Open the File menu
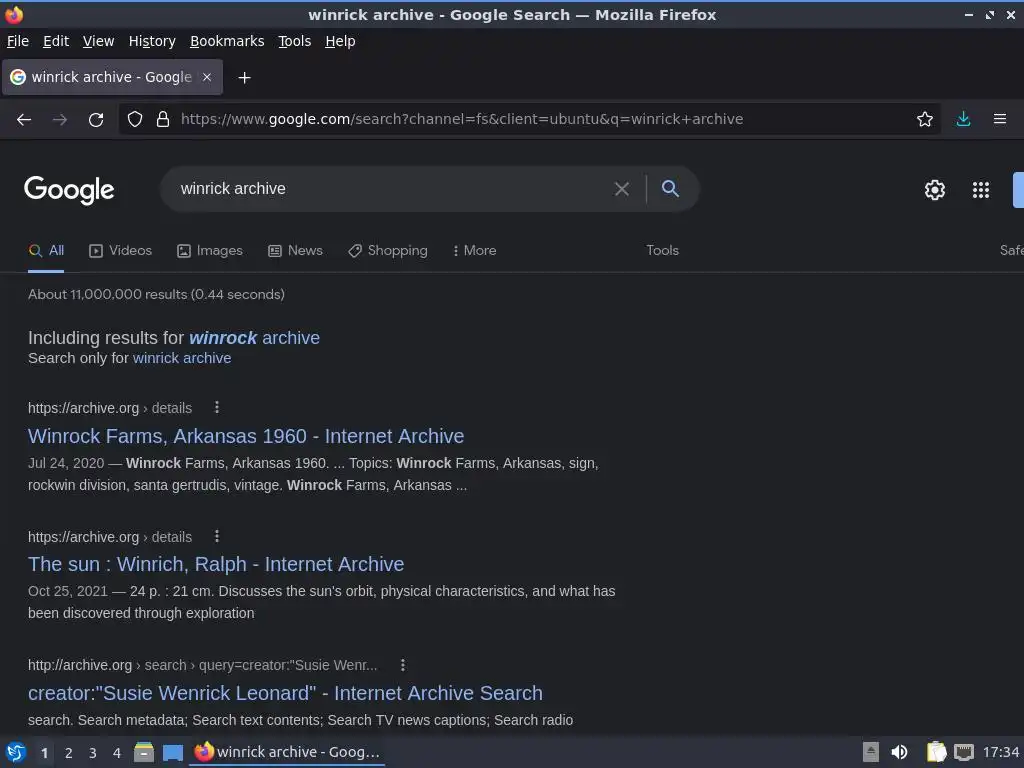This screenshot has height=768, width=1024. [18, 41]
